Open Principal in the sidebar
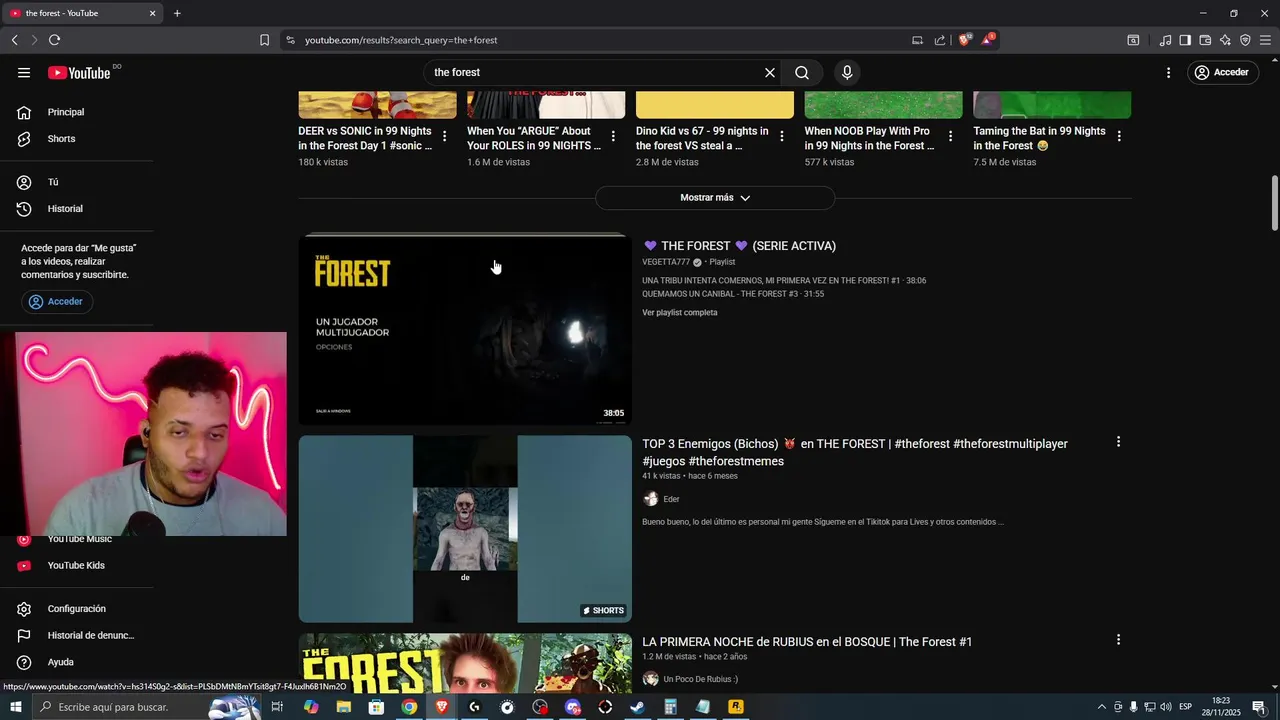The width and height of the screenshot is (1280, 720). 66,112
